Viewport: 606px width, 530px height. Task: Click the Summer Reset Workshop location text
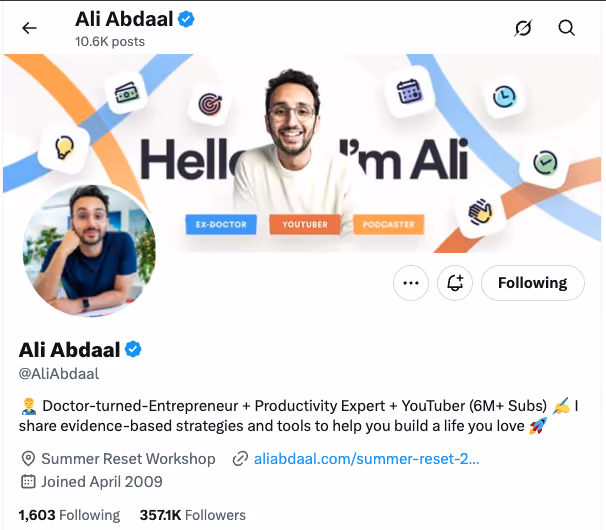[x=128, y=459]
